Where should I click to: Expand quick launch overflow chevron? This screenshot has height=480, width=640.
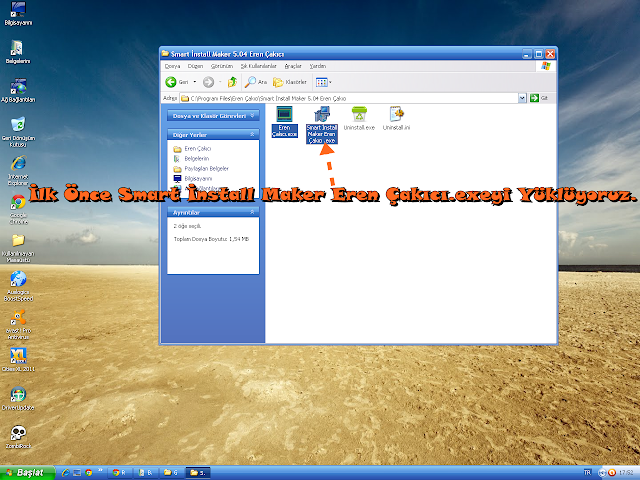100,470
